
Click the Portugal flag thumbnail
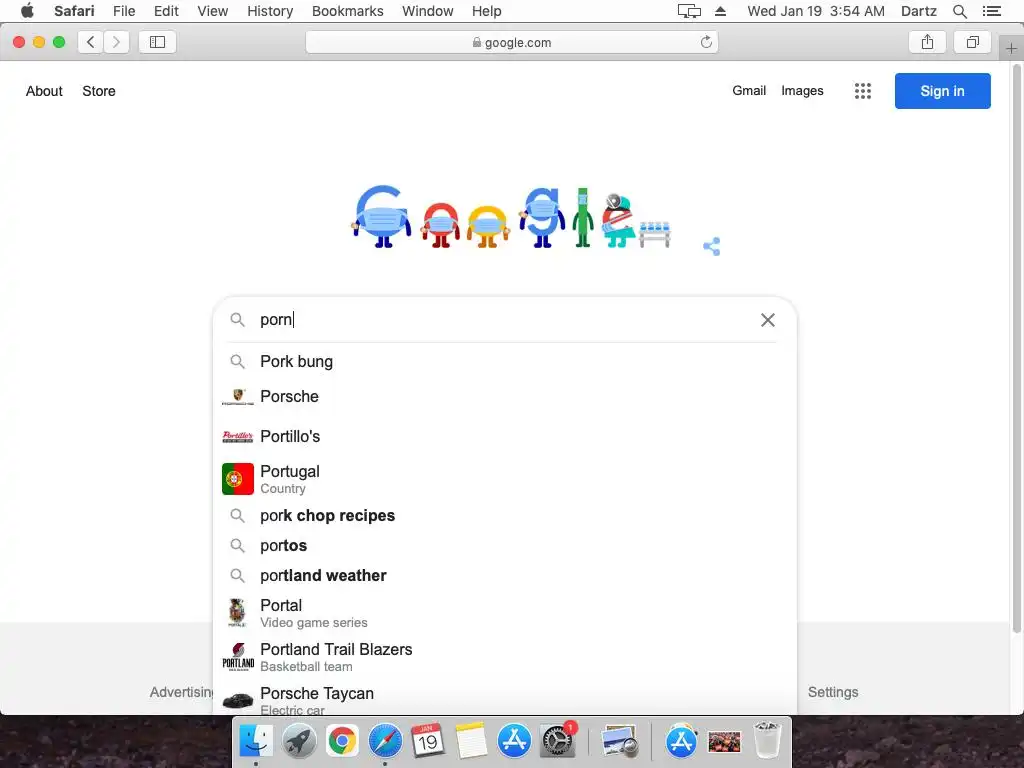238,479
